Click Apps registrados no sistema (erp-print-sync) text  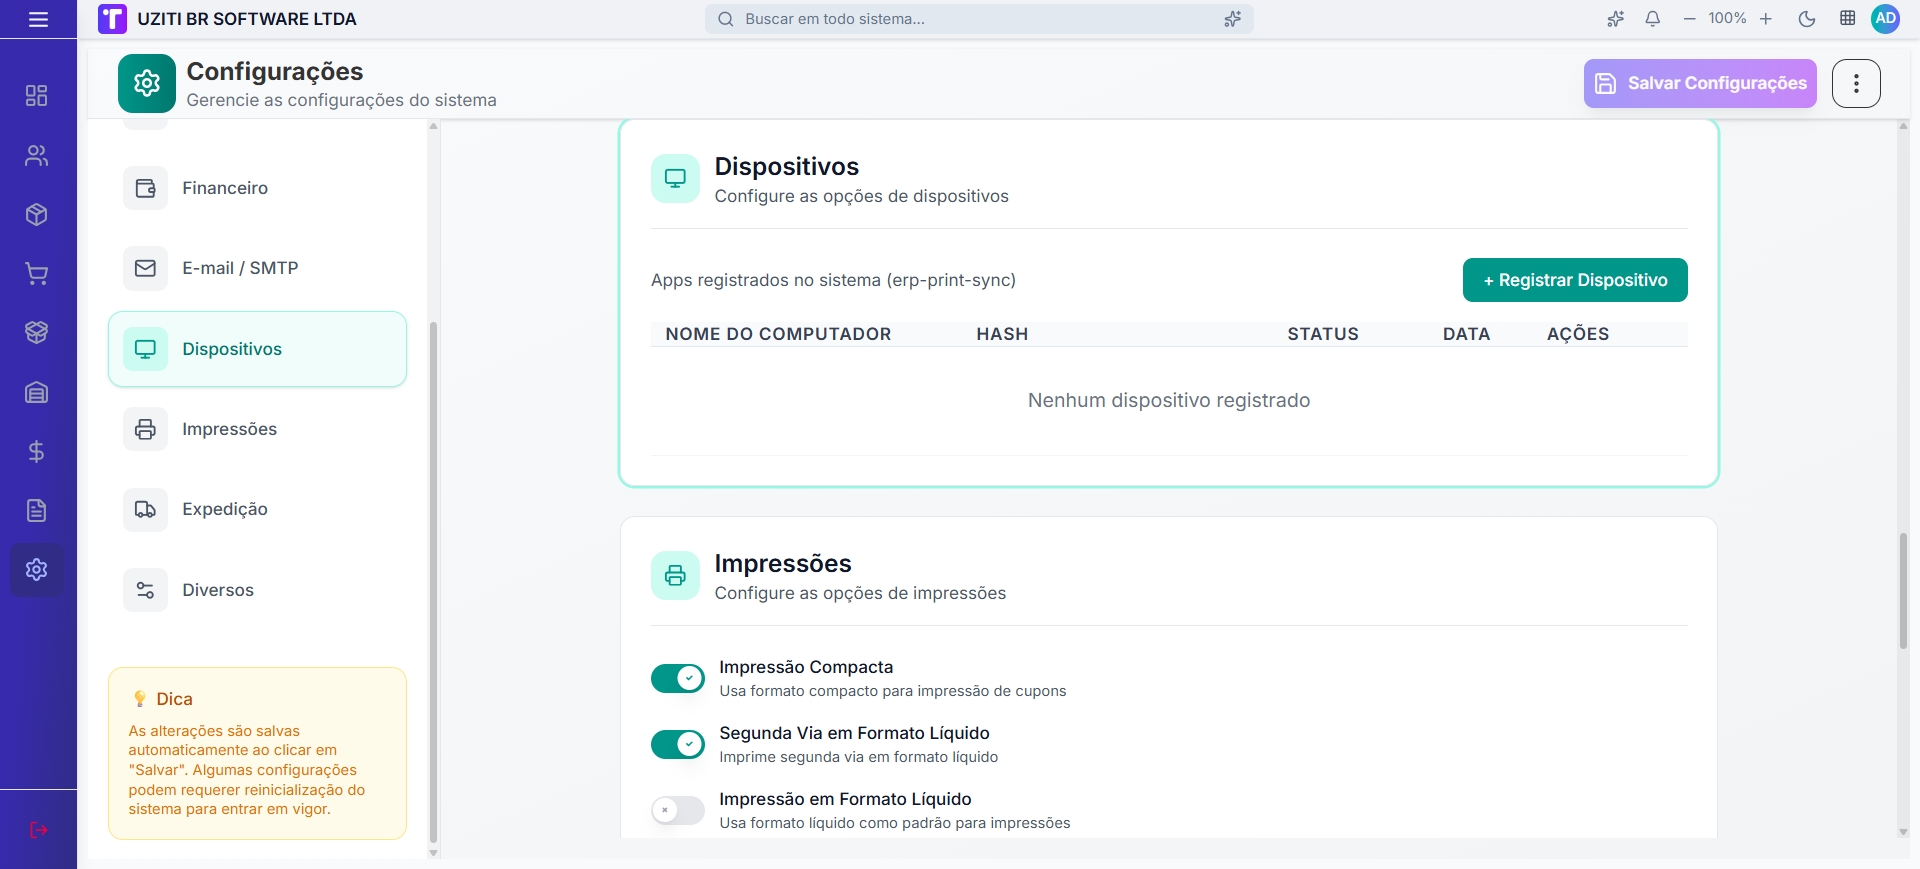coord(833,280)
